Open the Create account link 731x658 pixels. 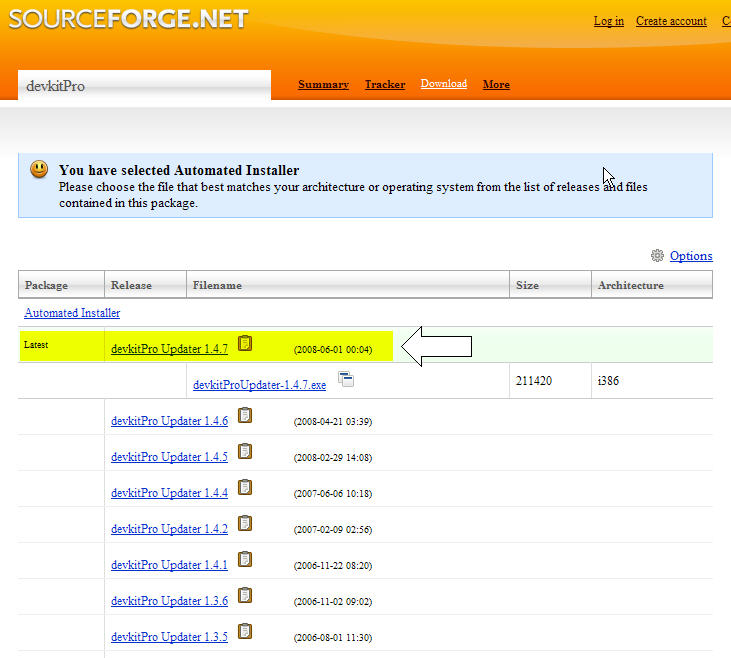(671, 21)
